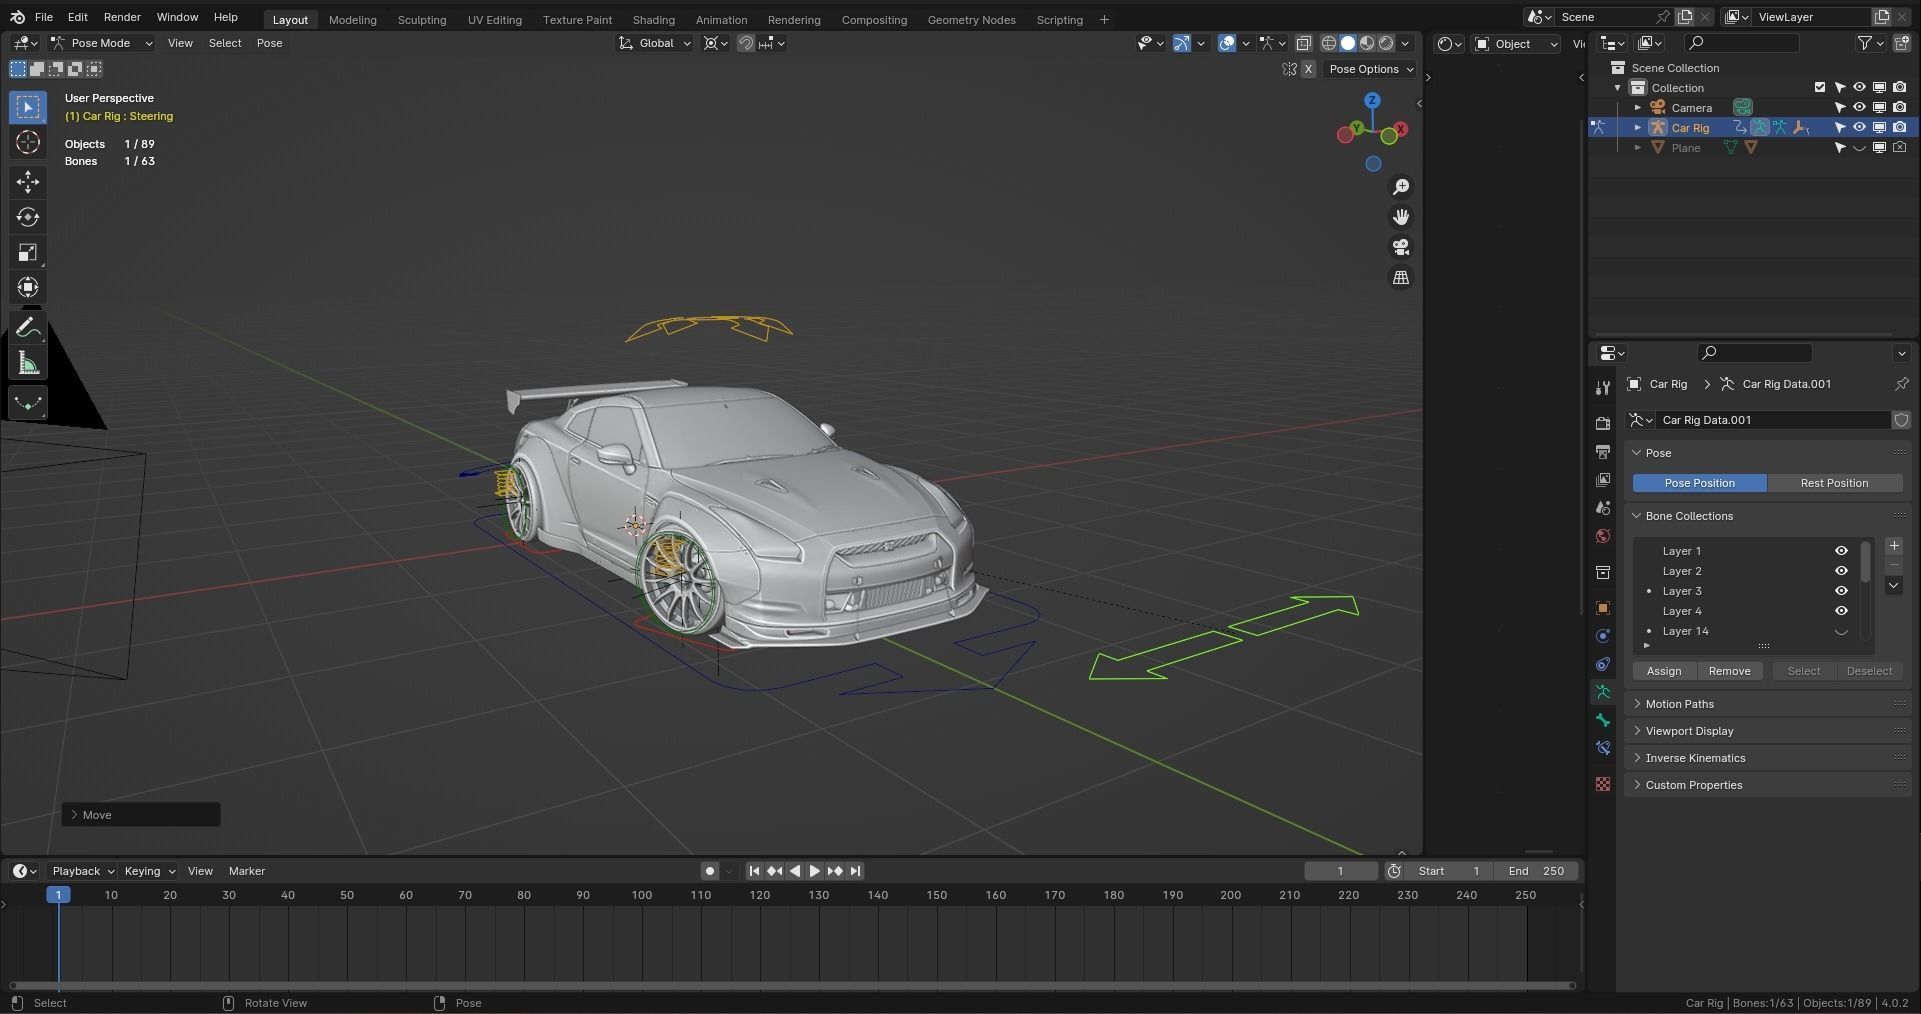Click the current frame number field
This screenshot has height=1014, width=1921.
point(1340,871)
